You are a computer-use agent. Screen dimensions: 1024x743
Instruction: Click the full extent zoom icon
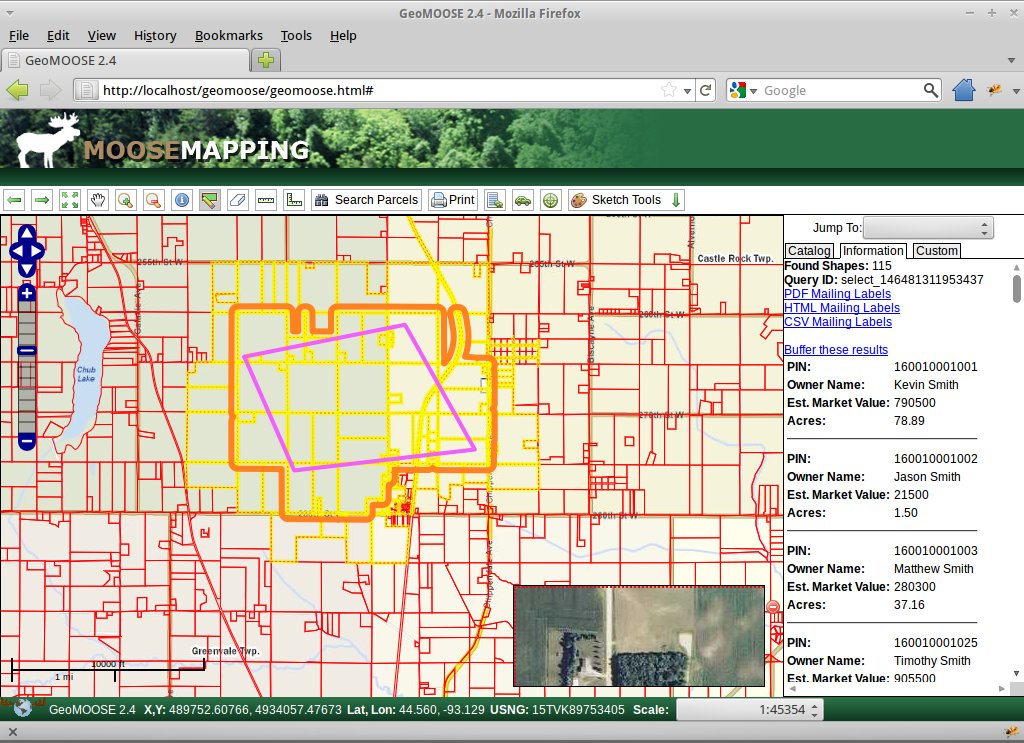(70, 200)
